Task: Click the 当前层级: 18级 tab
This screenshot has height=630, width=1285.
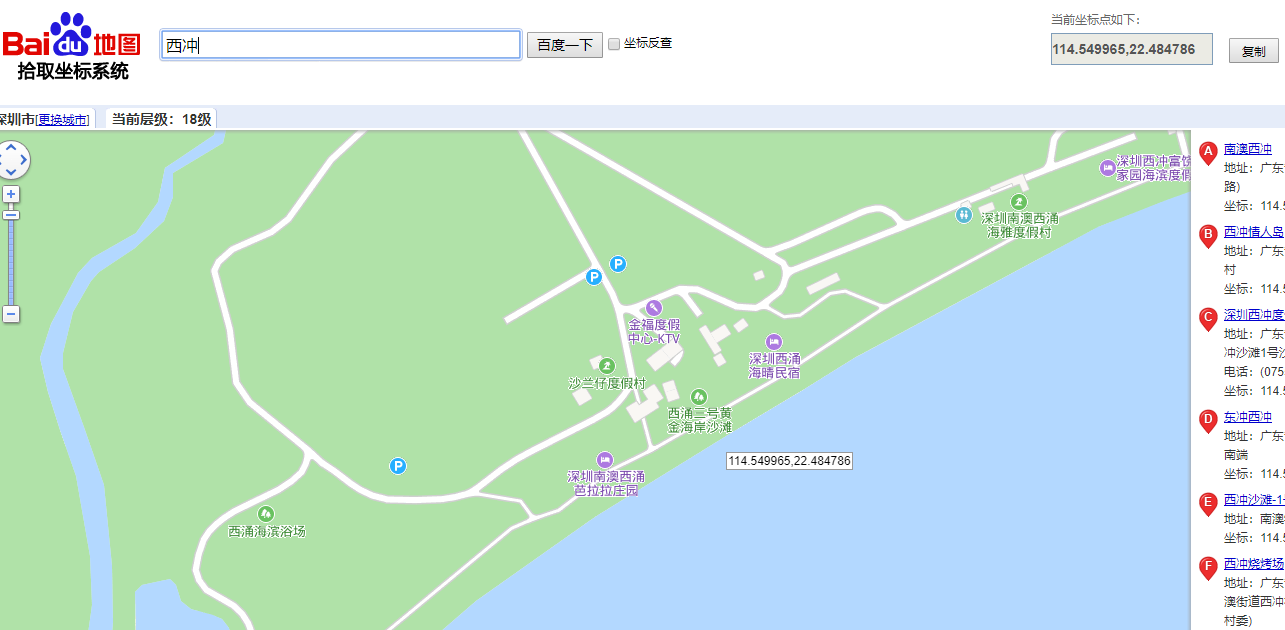Action: tap(161, 119)
